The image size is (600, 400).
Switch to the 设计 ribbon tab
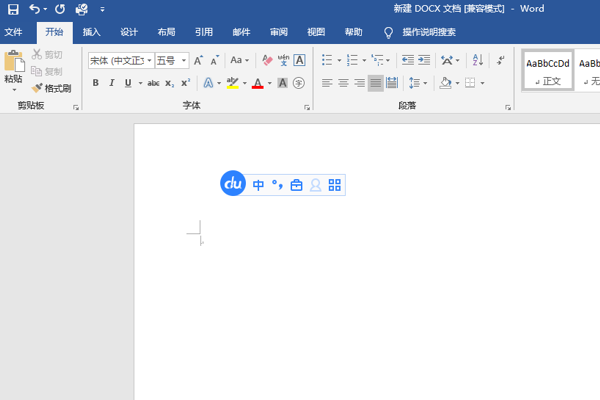(x=129, y=32)
